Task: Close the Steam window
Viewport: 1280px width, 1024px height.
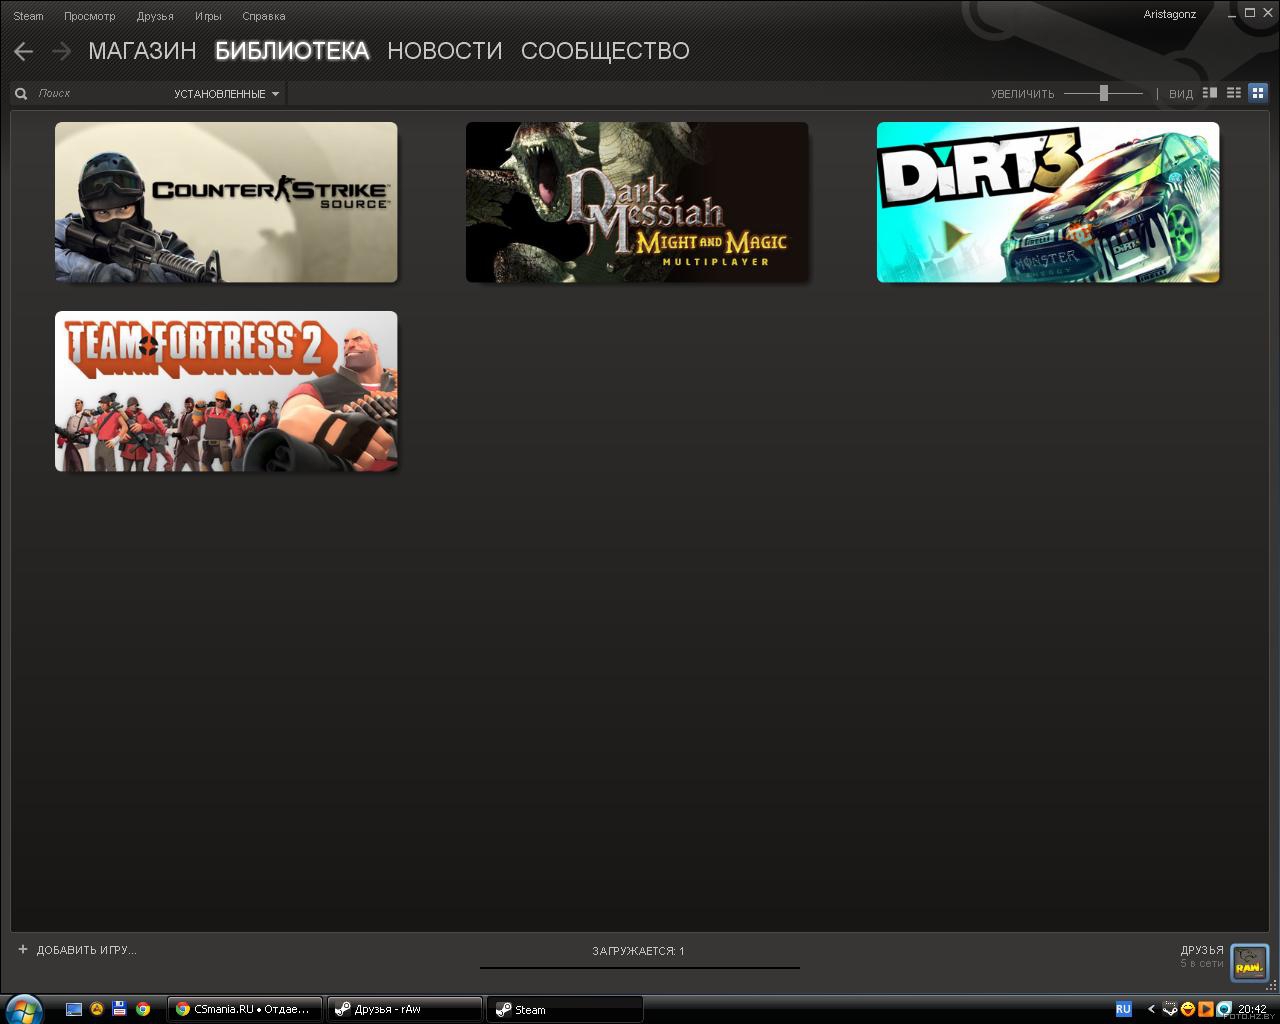Action: pos(1267,13)
